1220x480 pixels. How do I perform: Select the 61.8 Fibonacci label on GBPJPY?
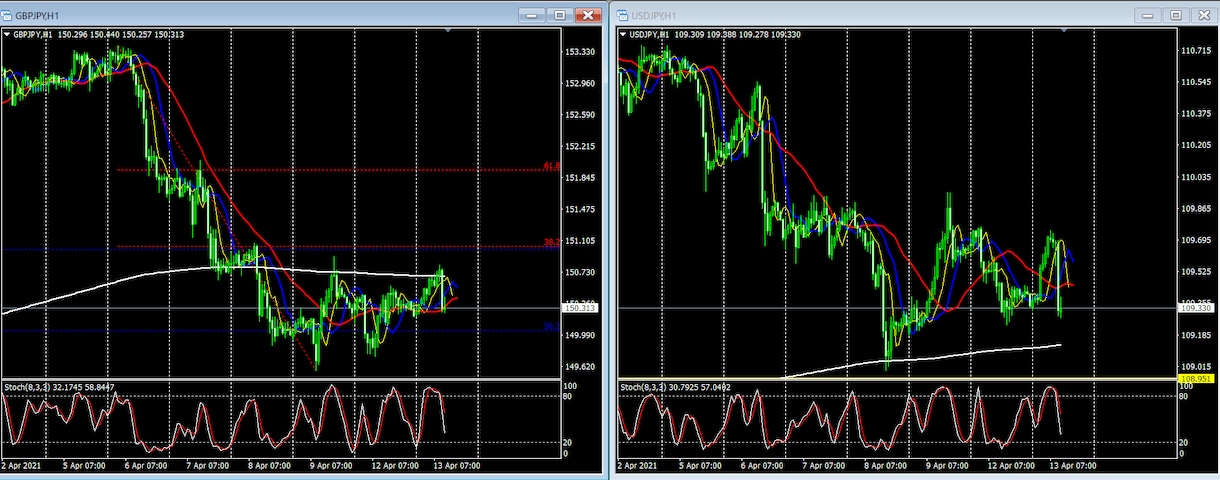coord(551,166)
